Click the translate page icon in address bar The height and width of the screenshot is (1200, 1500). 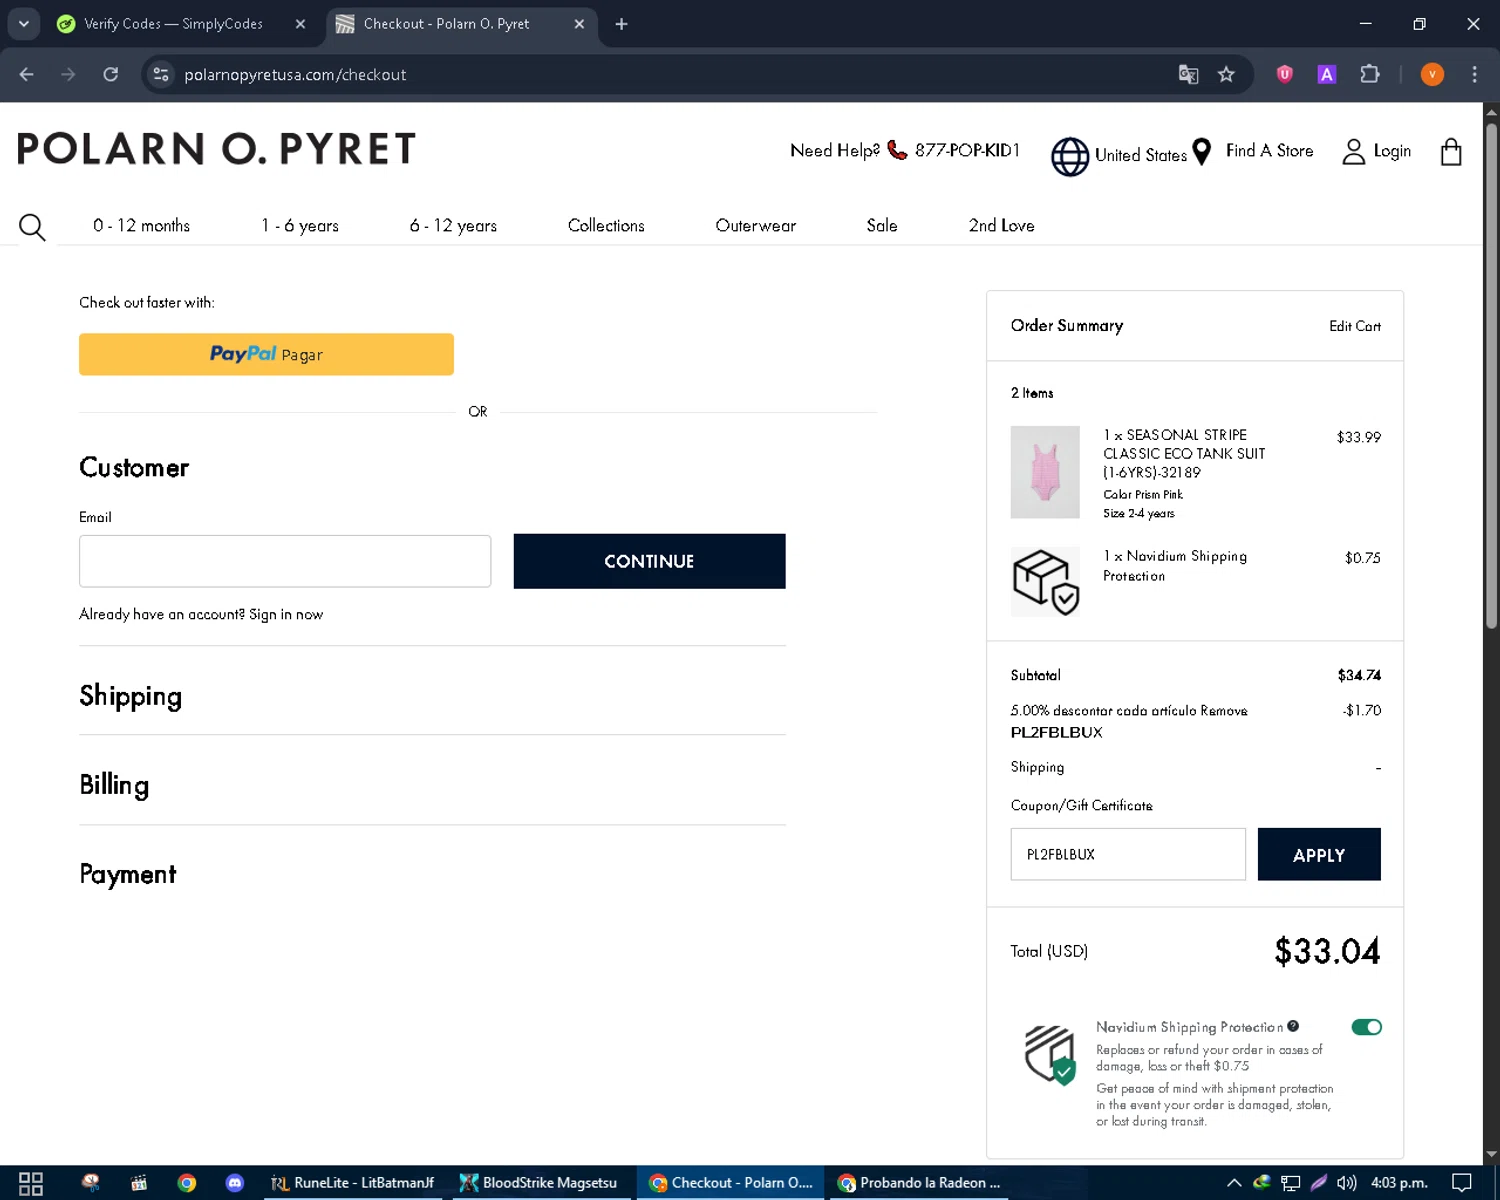pyautogui.click(x=1188, y=74)
